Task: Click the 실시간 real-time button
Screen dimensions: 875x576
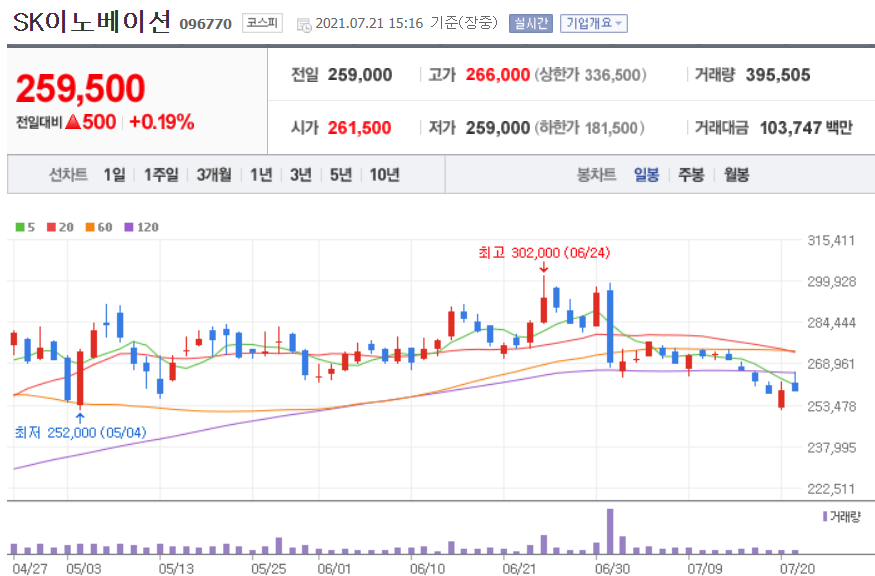Action: pyautogui.click(x=531, y=23)
